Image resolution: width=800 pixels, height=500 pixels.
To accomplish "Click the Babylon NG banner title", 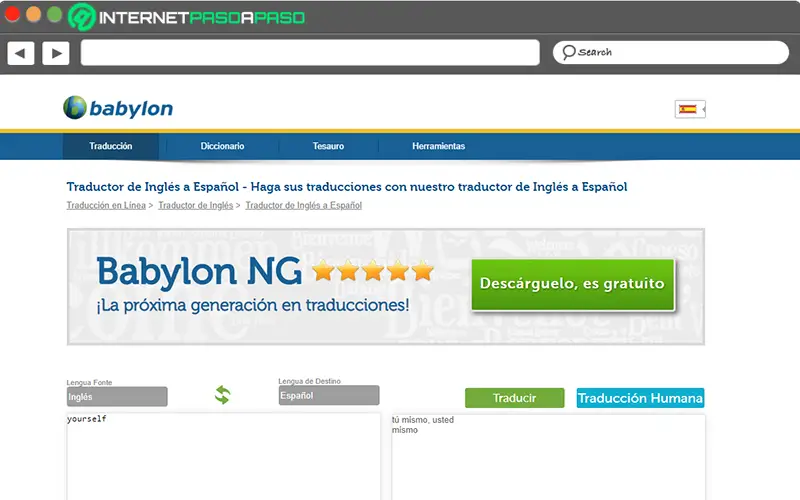I will (x=199, y=271).
